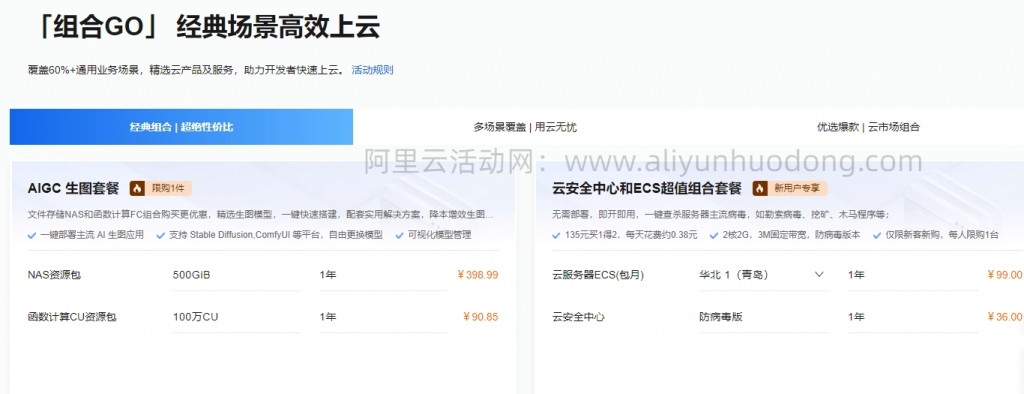Click checkmark beside 仅限新客新购
1024x394 pixels.
click(x=877, y=235)
